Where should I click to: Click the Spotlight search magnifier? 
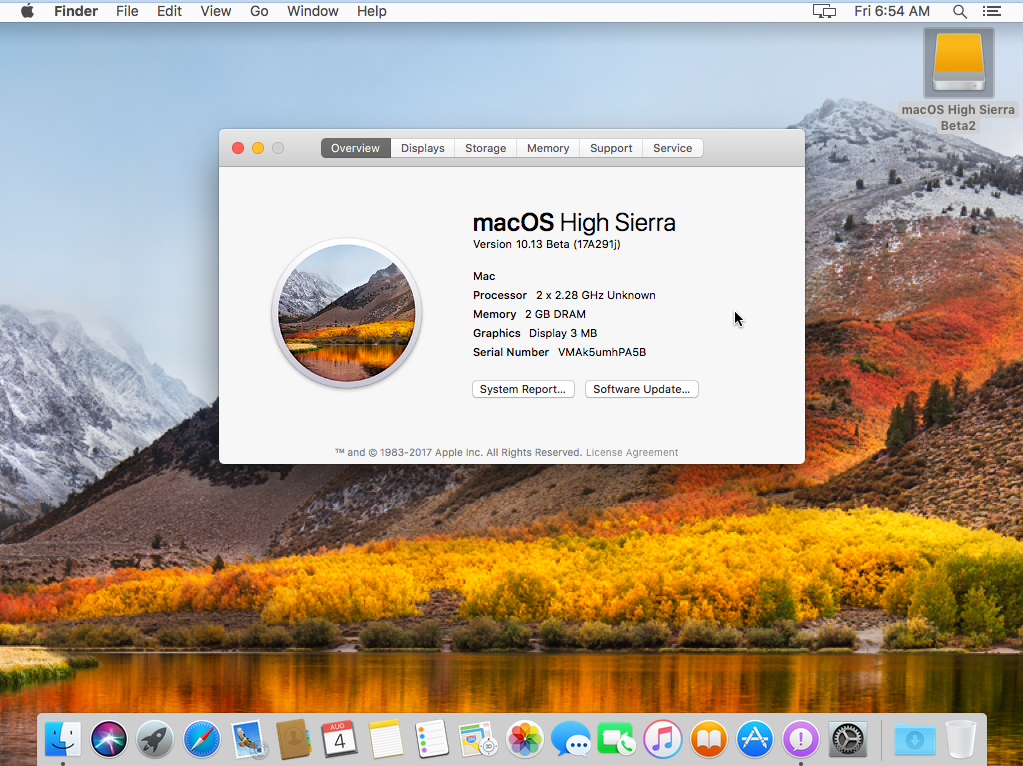959,11
